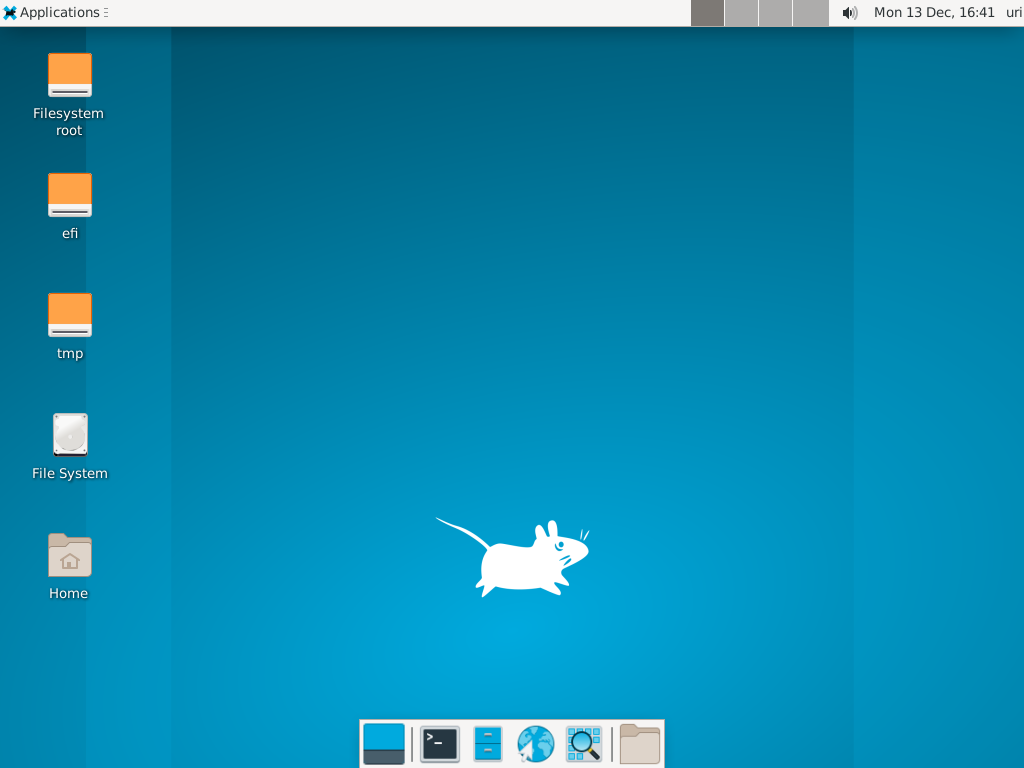The width and height of the screenshot is (1024, 768).
Task: Open the Applications menu
Action: click(52, 12)
